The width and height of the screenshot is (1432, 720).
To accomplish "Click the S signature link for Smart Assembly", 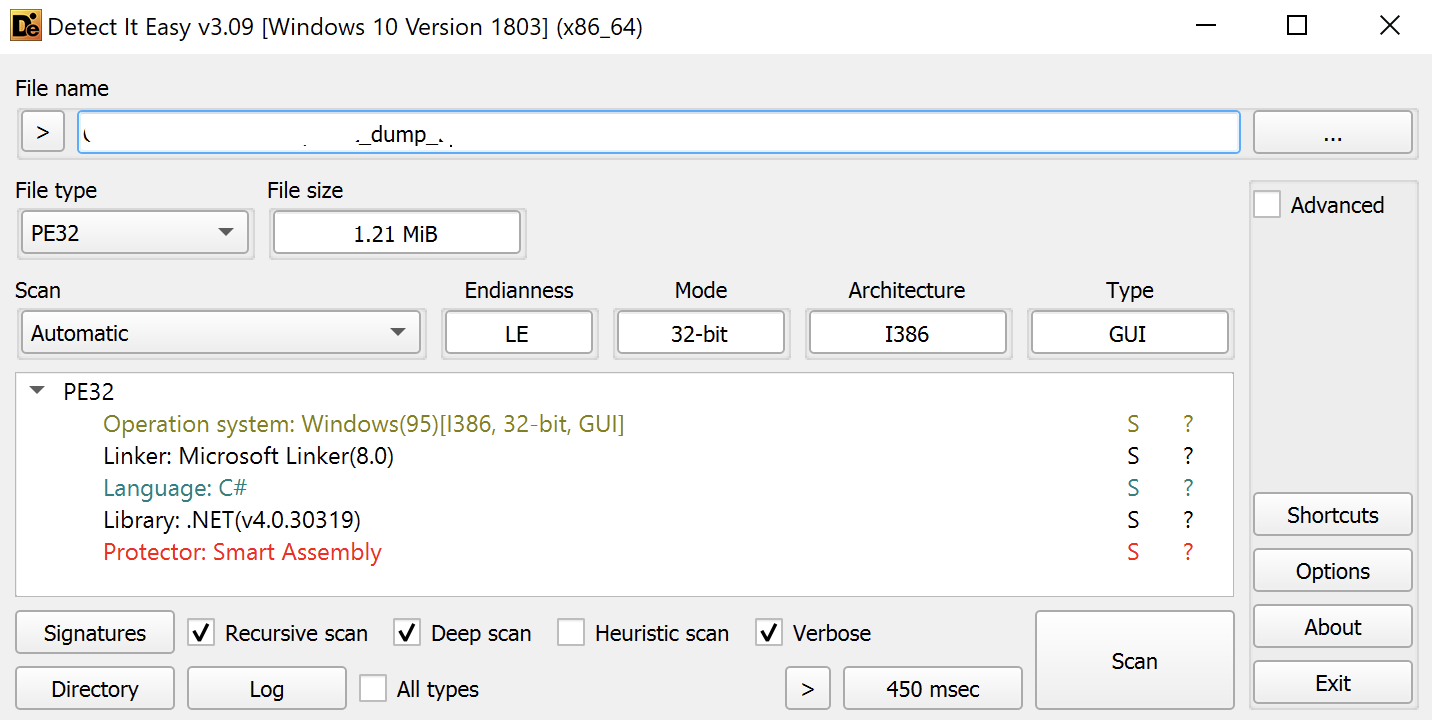I will coord(1133,551).
